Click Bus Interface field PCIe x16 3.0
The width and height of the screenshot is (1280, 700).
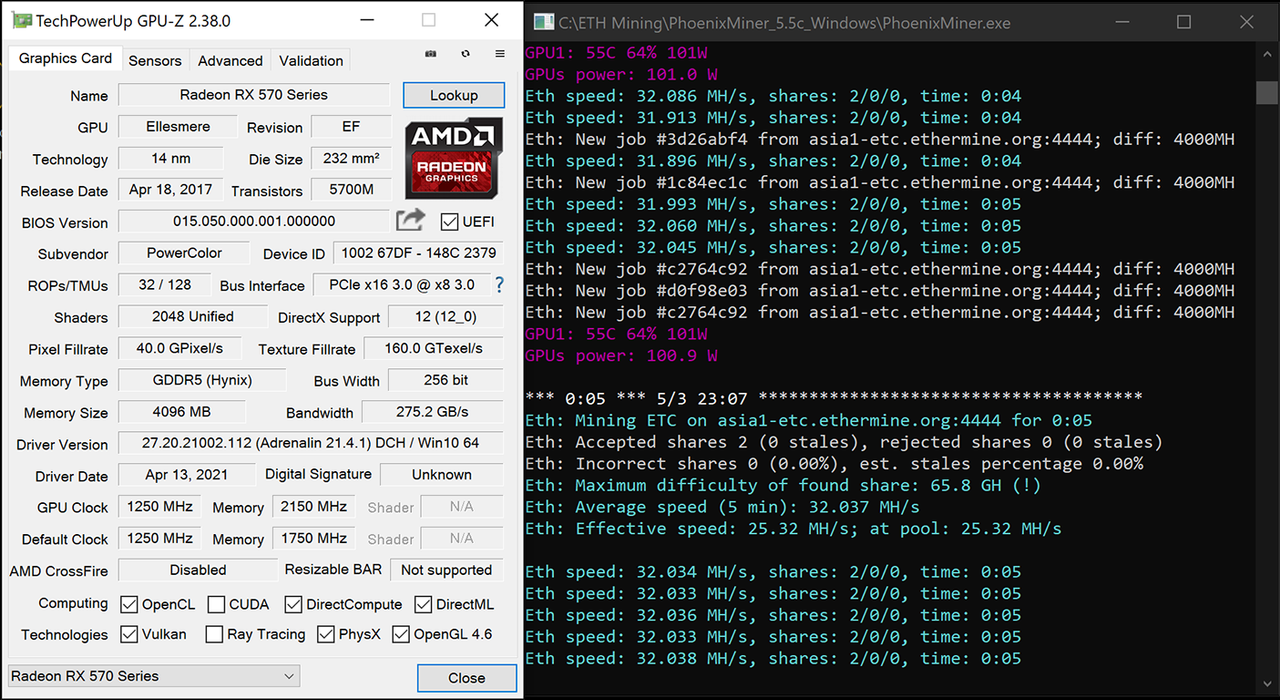(402, 285)
